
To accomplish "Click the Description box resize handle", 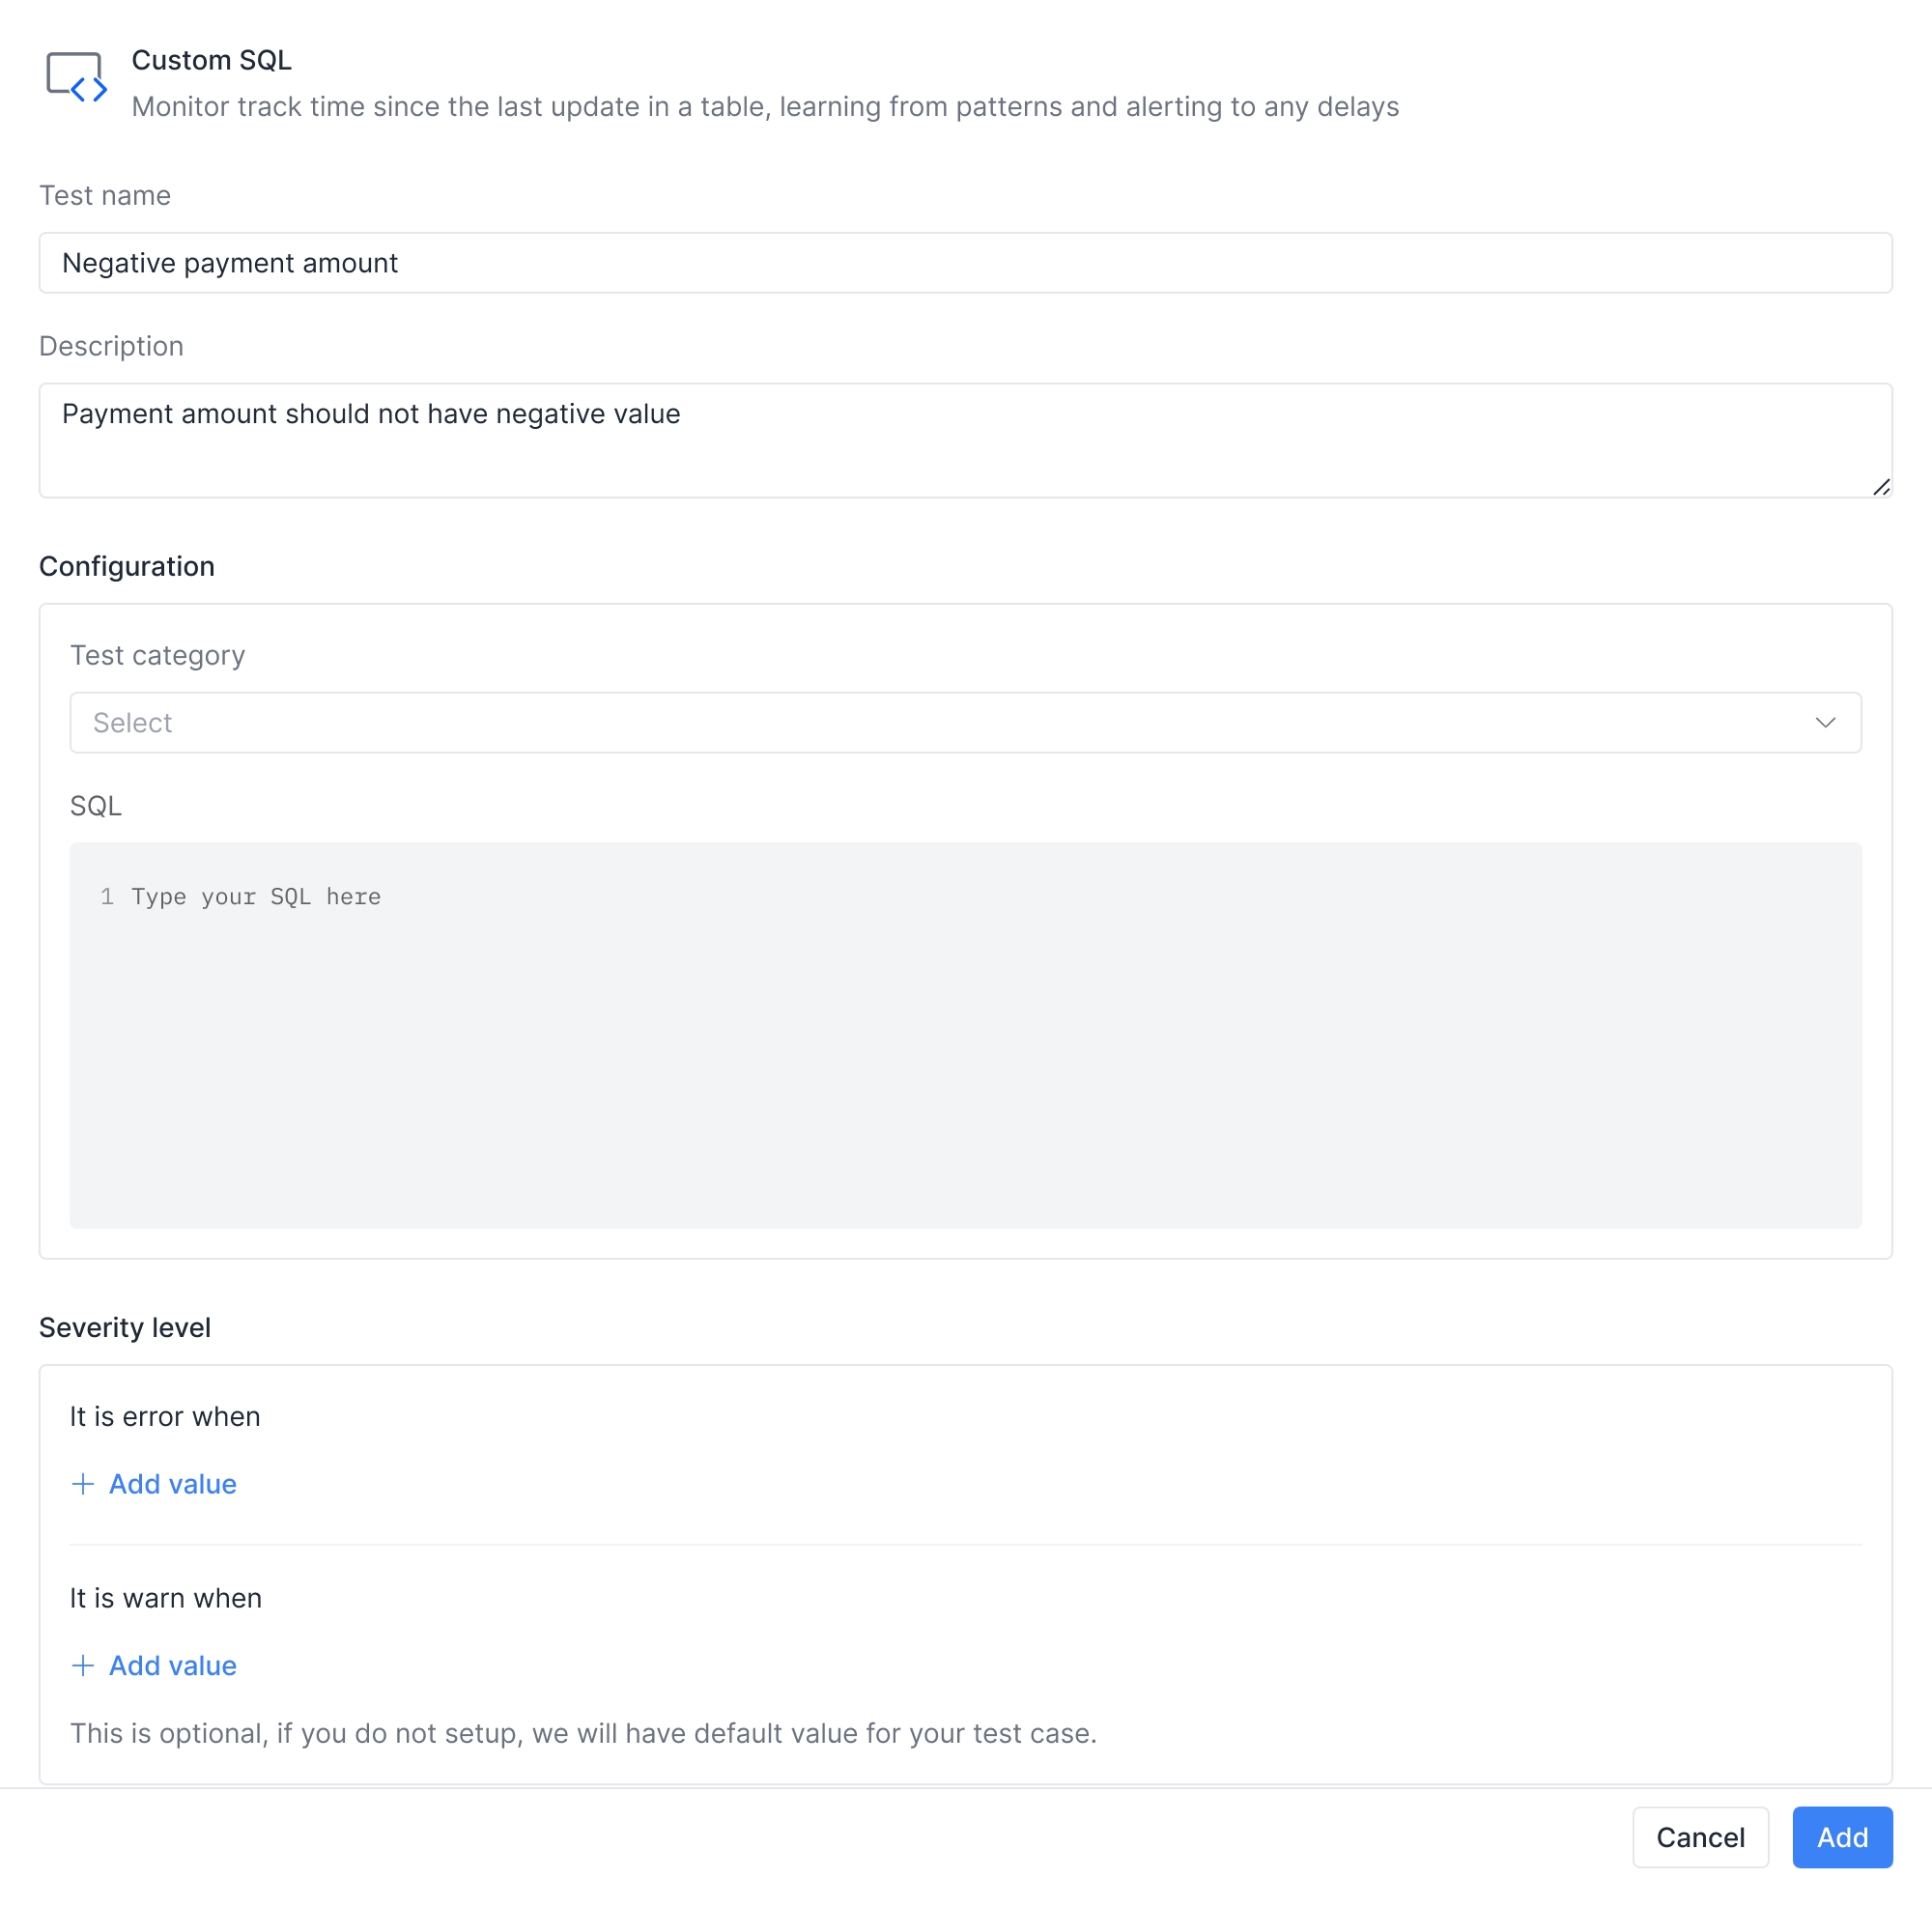I will pyautogui.click(x=1880, y=487).
